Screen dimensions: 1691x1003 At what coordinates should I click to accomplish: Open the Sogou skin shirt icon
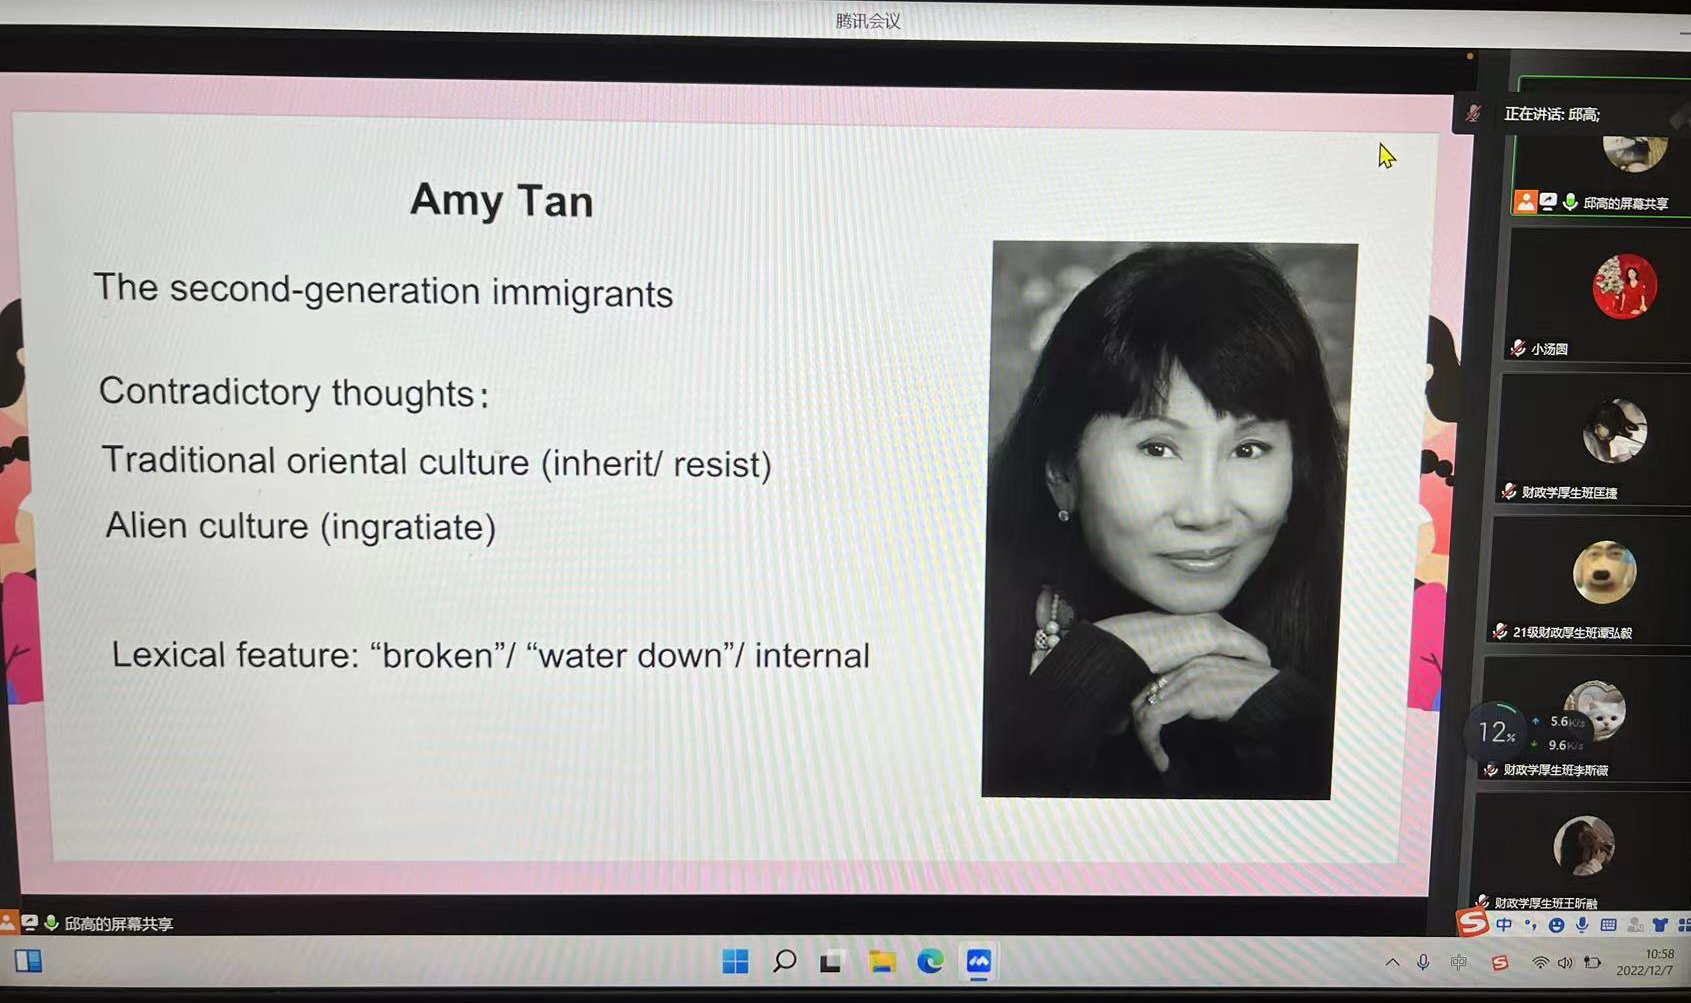click(x=1660, y=925)
